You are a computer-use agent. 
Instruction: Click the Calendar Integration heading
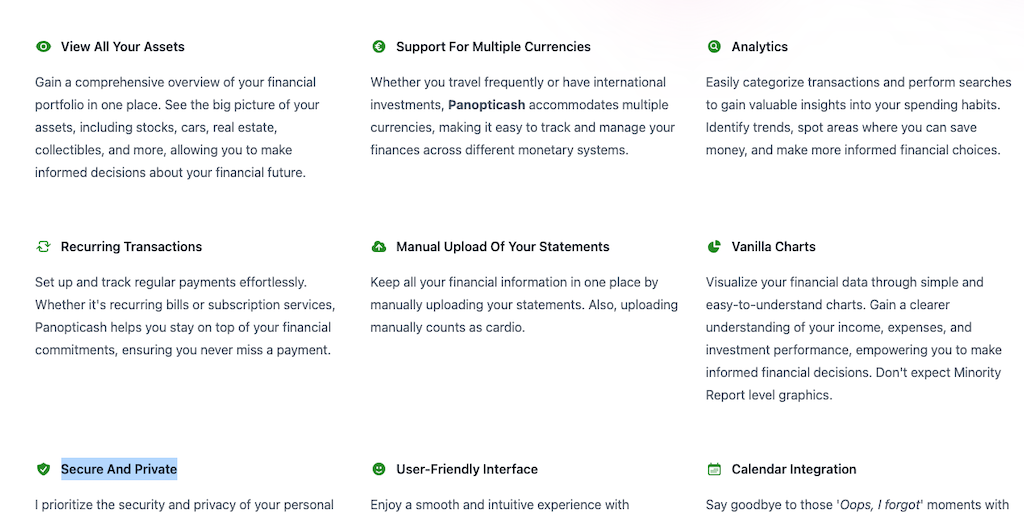(x=793, y=469)
